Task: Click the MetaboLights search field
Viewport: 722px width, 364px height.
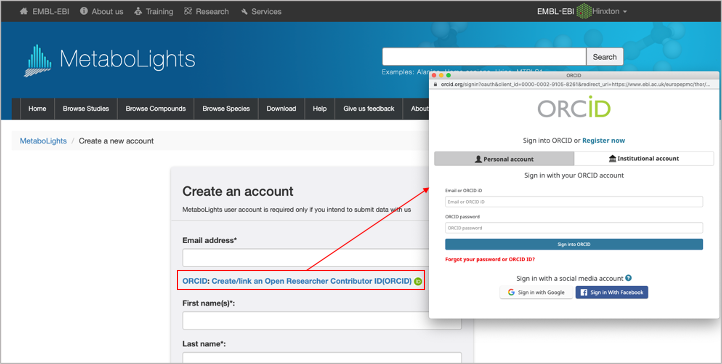Action: 484,57
